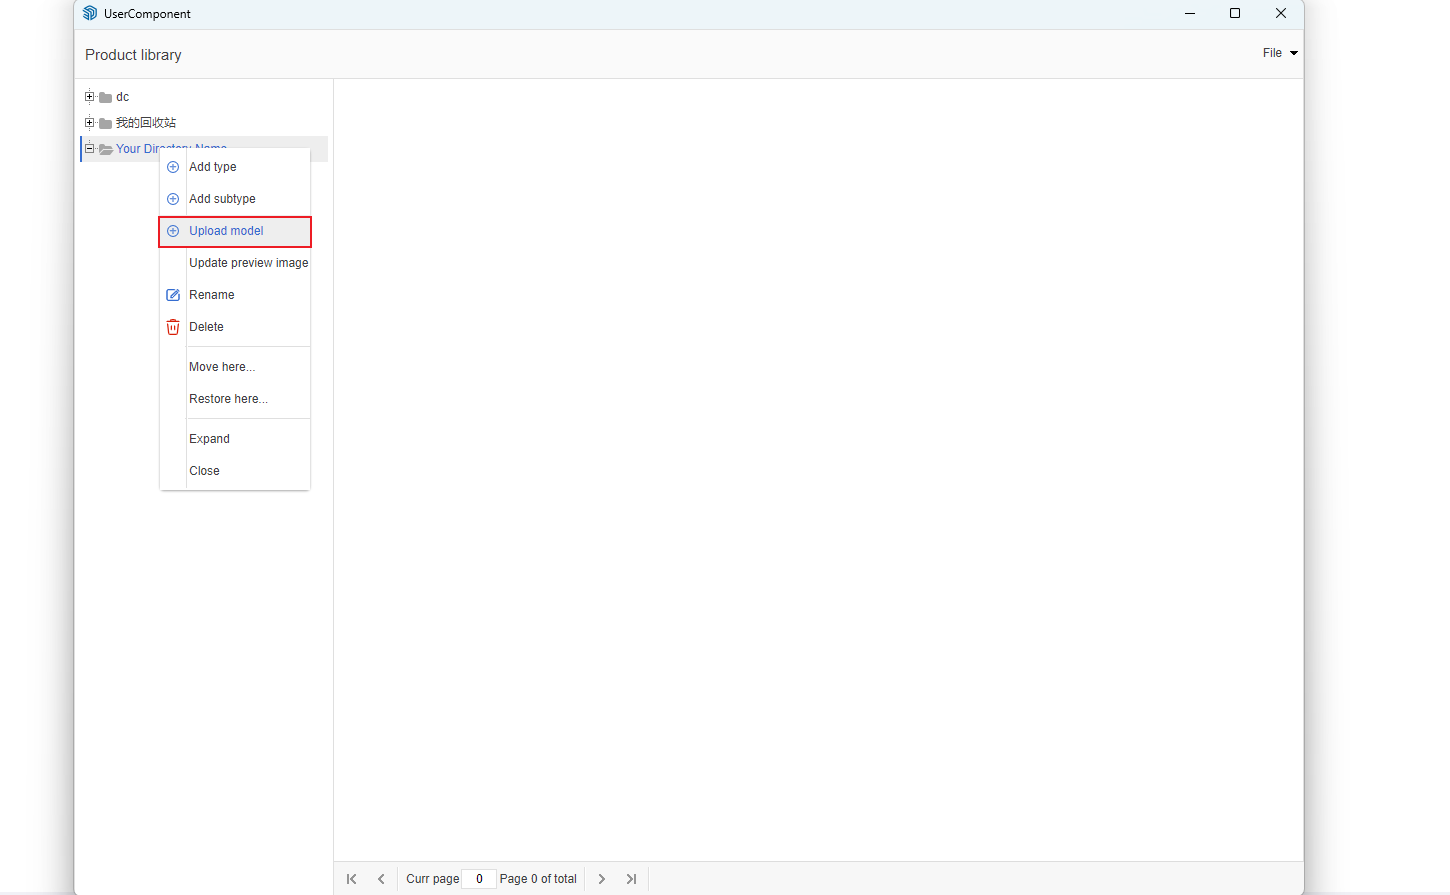1450x895 pixels.
Task: Go to the previous page
Action: [381, 879]
